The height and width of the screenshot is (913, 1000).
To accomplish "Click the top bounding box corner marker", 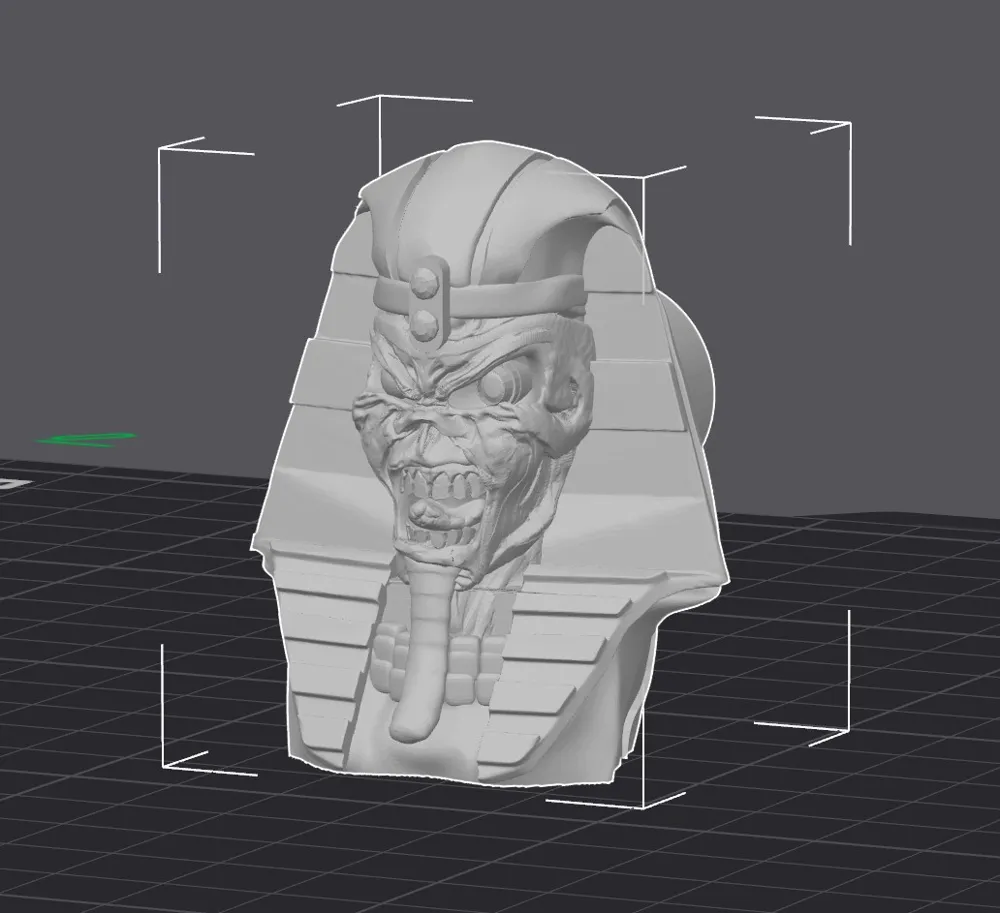I will (380, 97).
